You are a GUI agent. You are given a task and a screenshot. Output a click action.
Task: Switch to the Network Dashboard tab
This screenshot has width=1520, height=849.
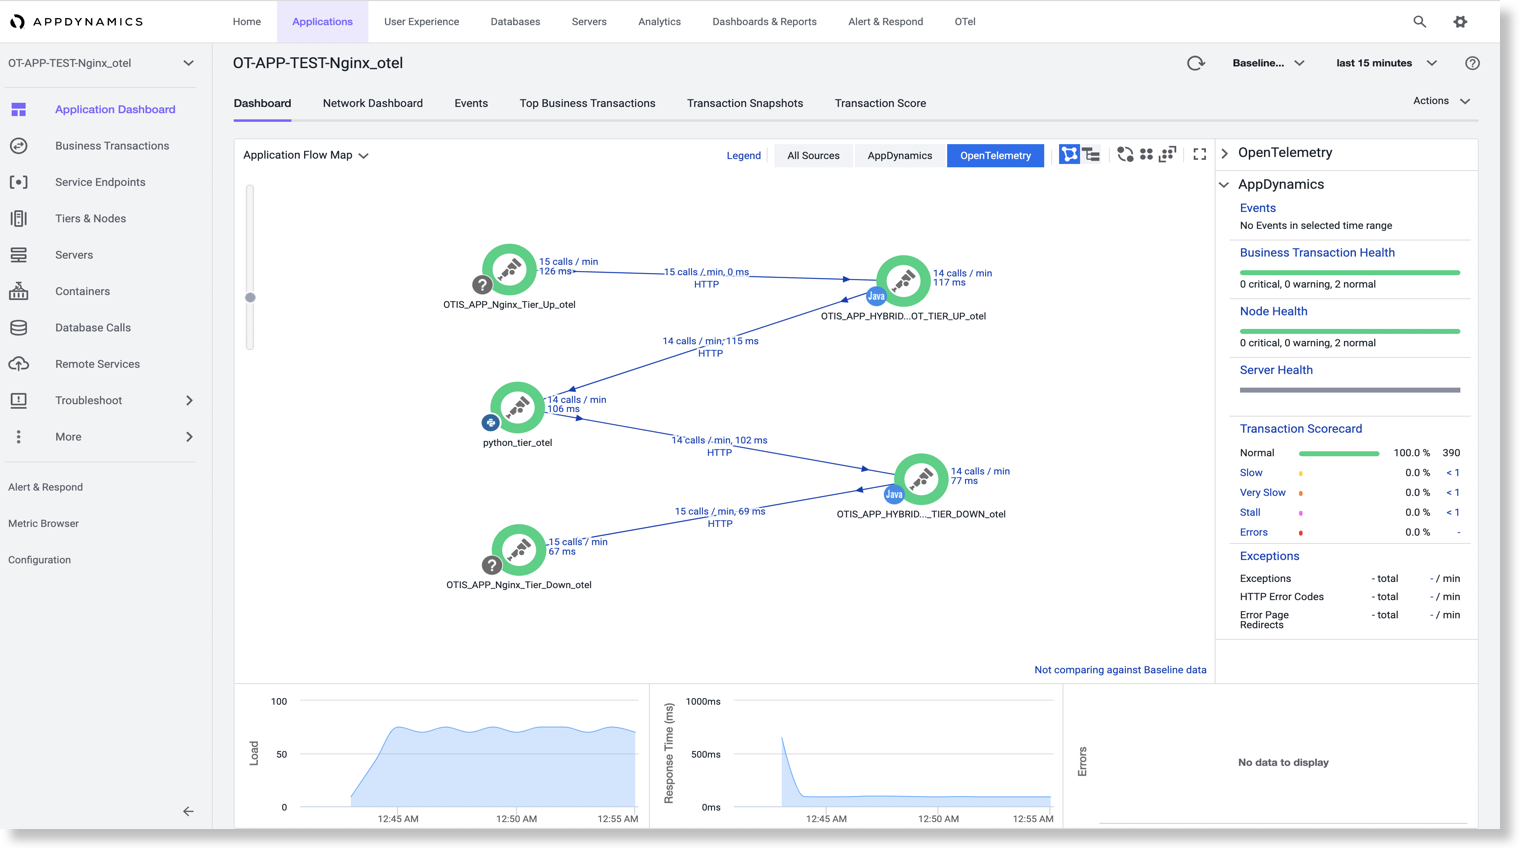pos(373,103)
